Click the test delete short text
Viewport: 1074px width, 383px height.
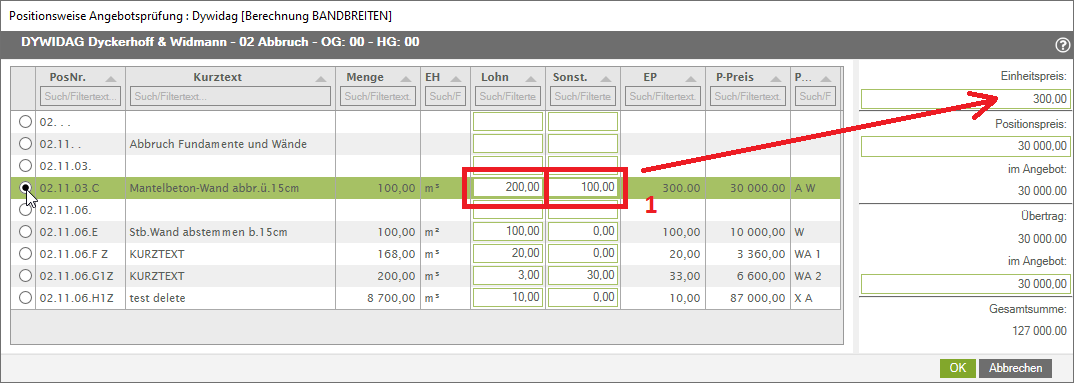(x=158, y=298)
